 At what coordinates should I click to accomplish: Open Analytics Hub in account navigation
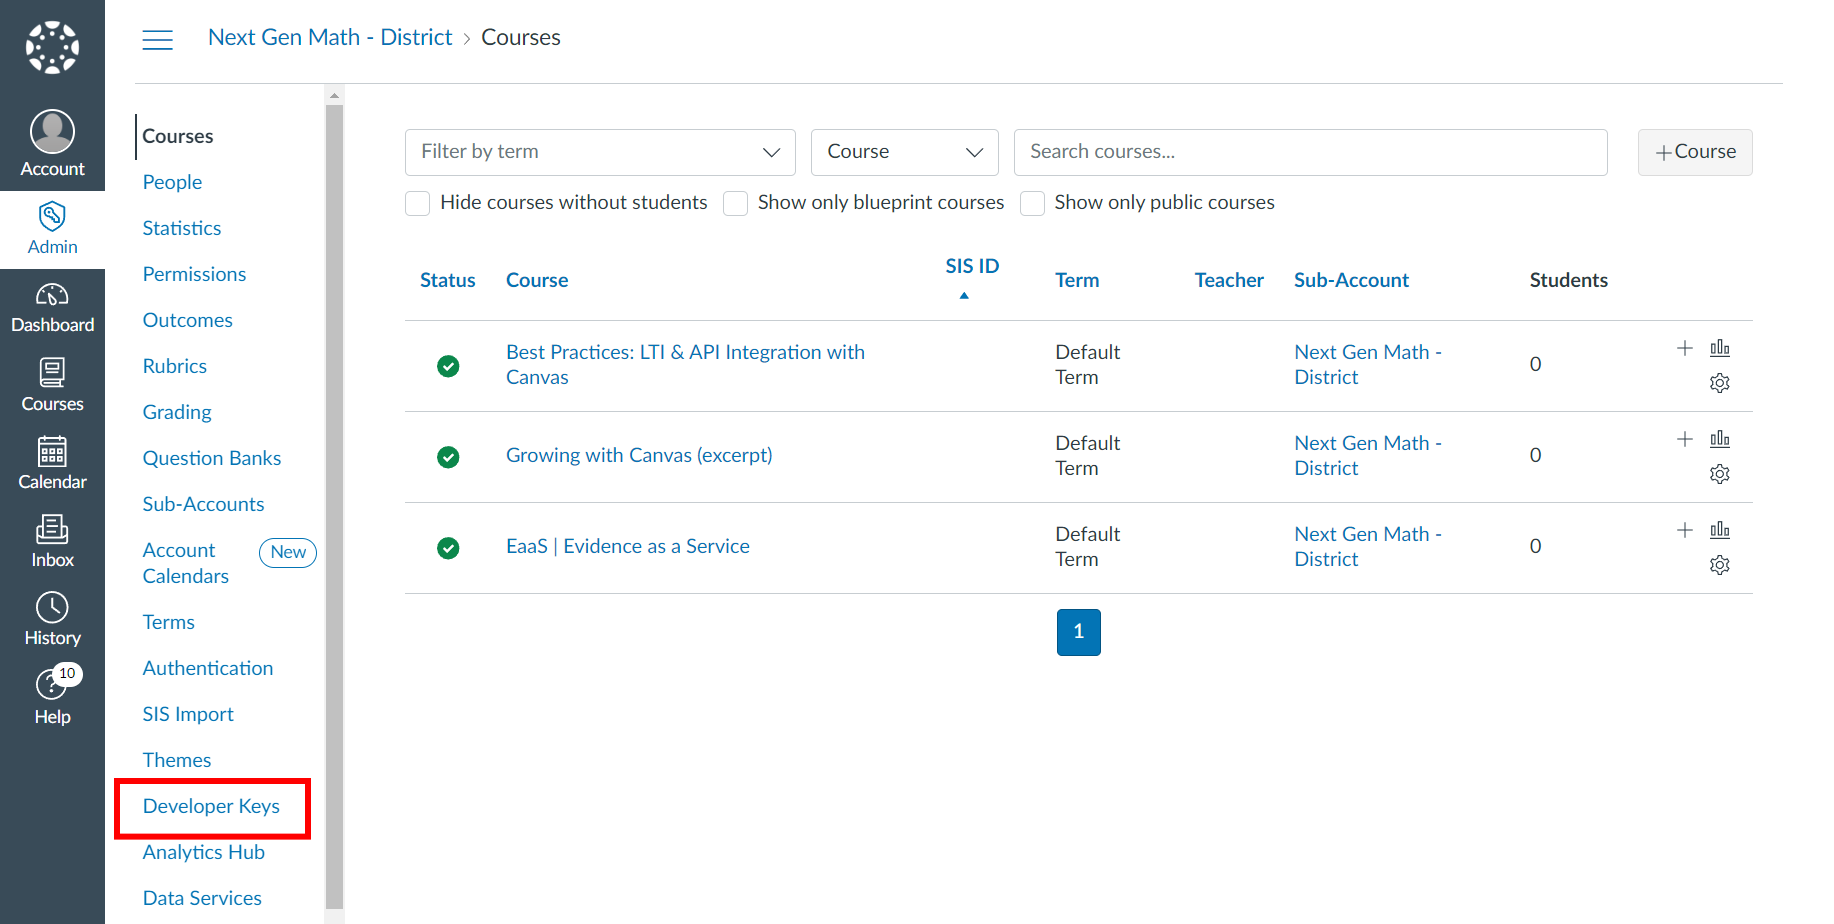point(204,852)
